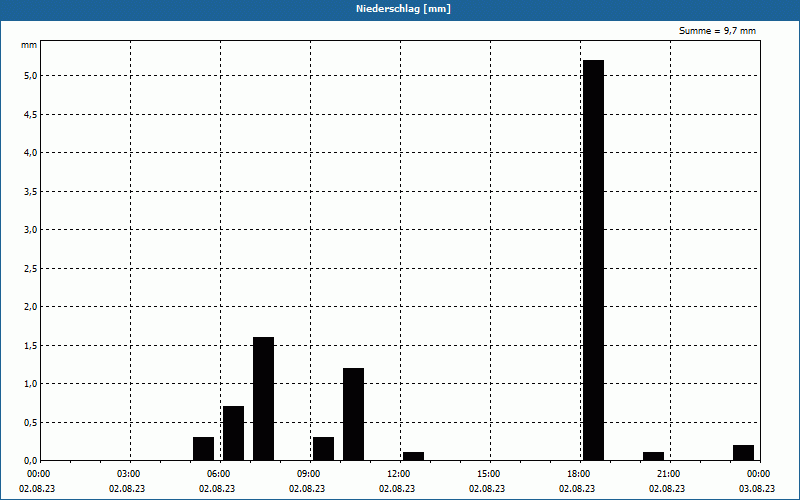Click the 0,0 y-axis value
This screenshot has width=800, height=500.
click(x=30, y=461)
